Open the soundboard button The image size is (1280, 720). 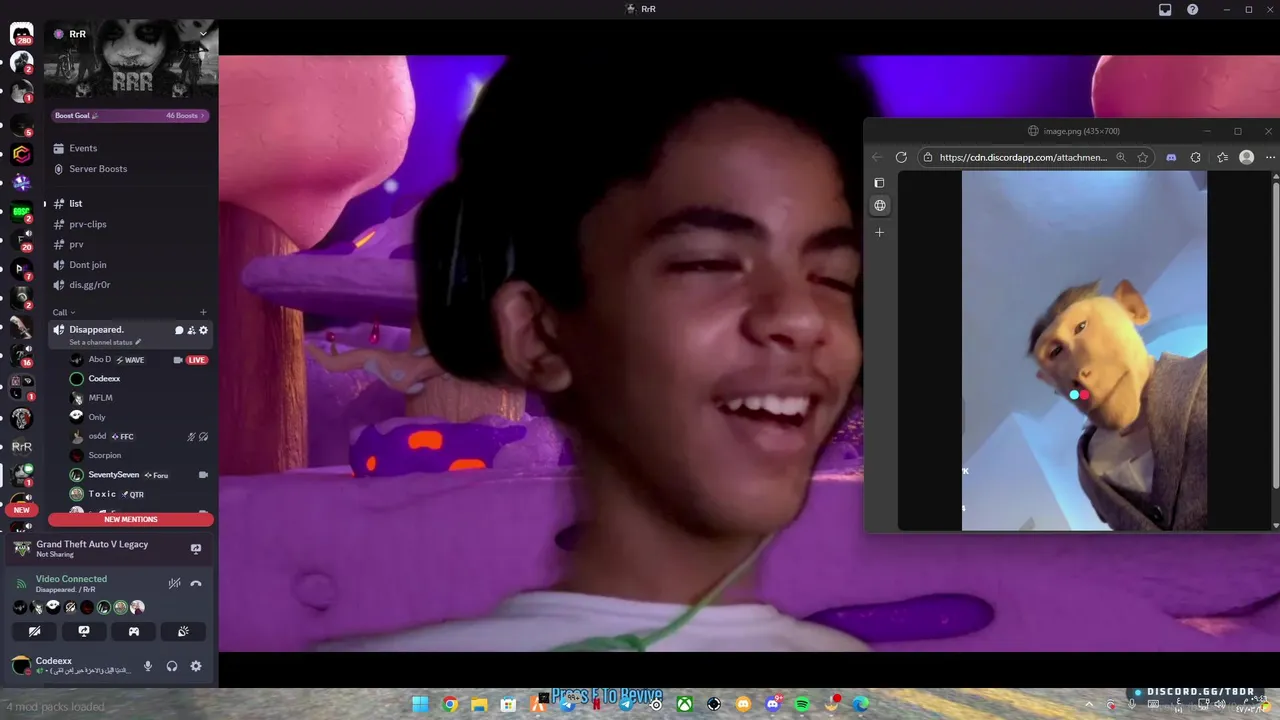(184, 632)
